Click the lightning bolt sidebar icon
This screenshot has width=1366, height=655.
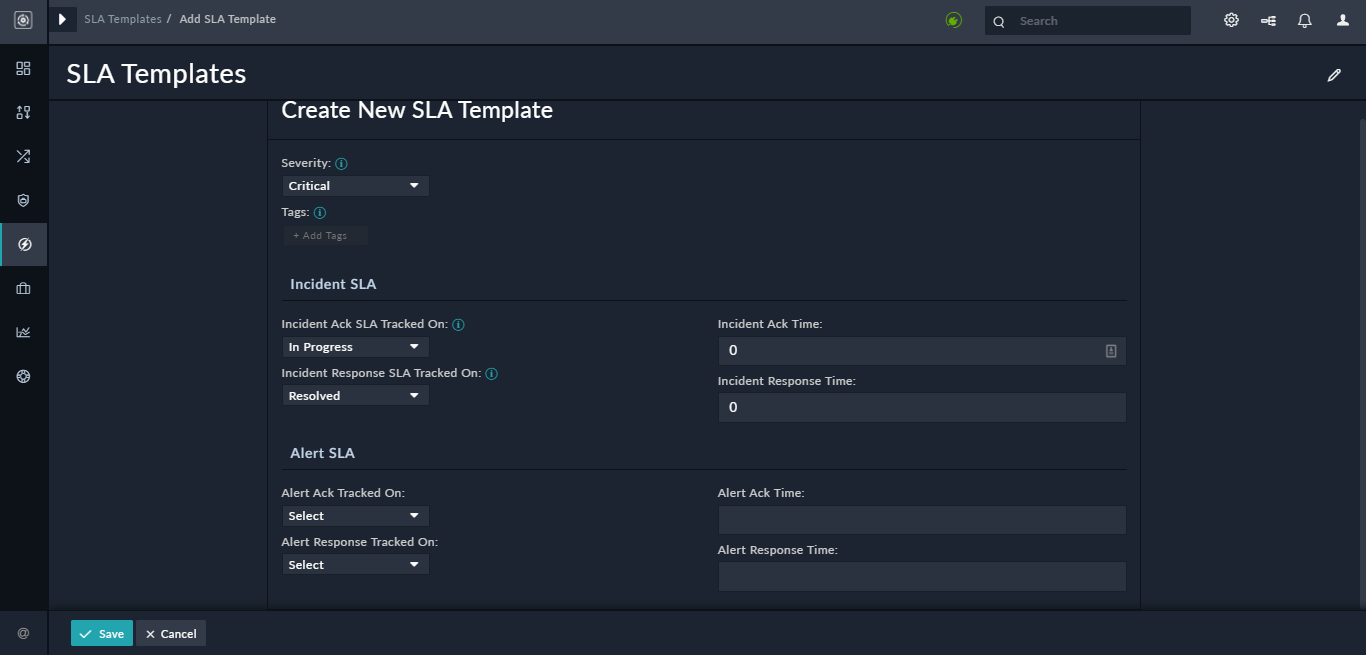point(23,244)
